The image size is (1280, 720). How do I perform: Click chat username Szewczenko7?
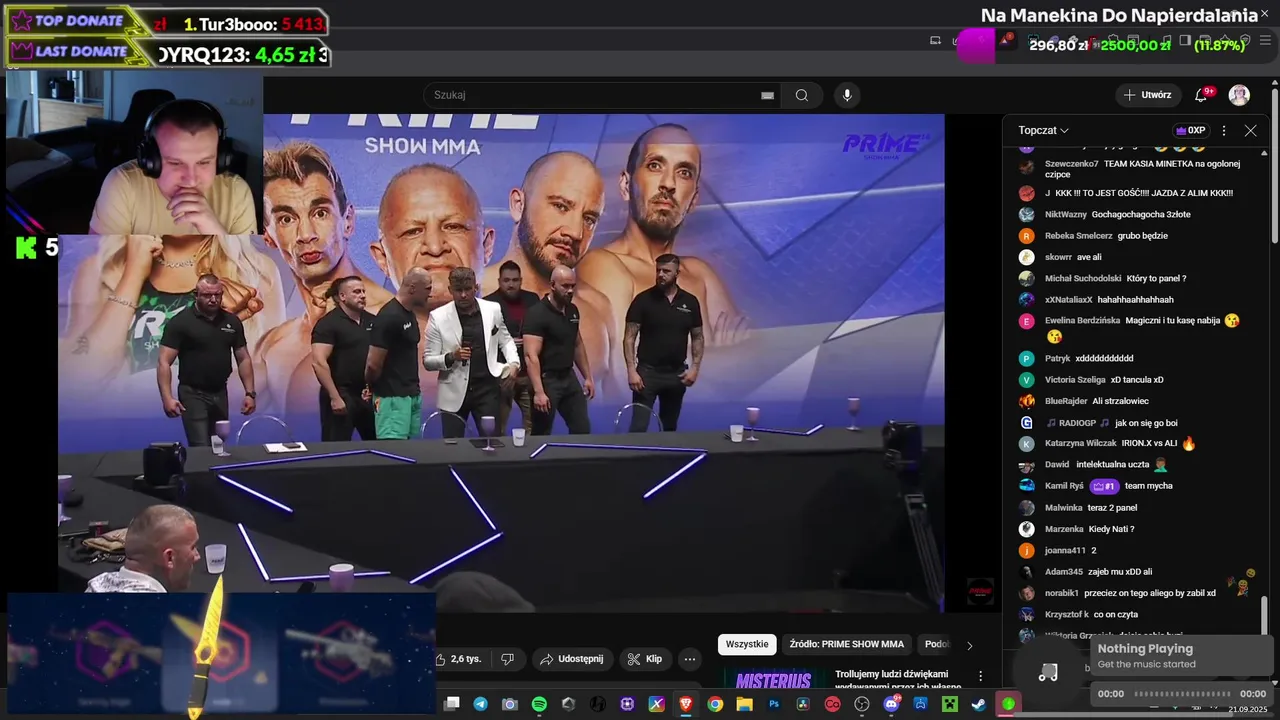tap(1072, 164)
